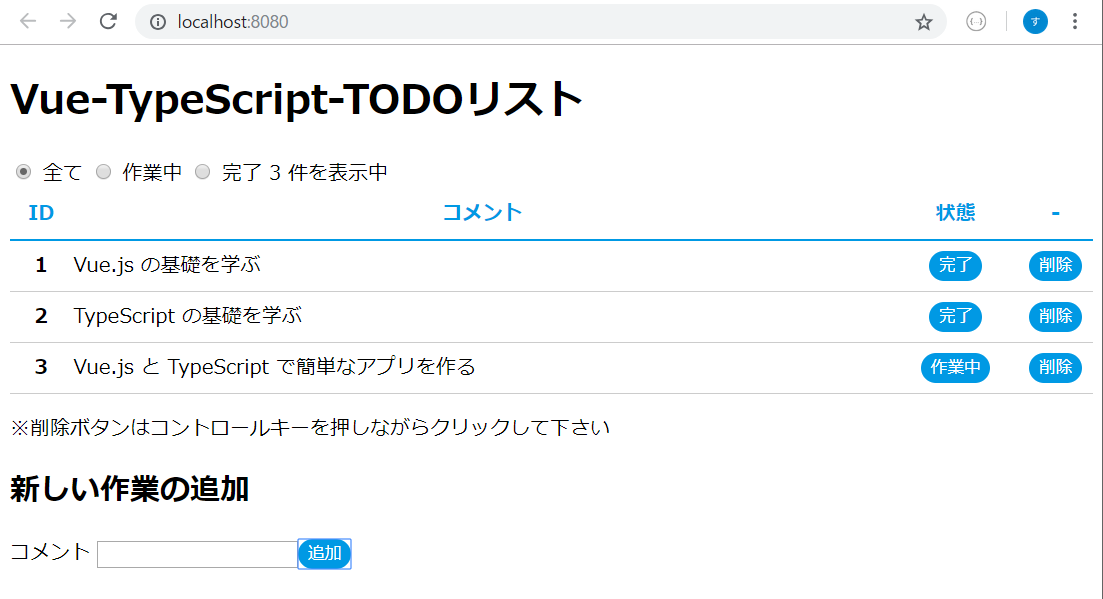Click the ID column header

[x=41, y=213]
